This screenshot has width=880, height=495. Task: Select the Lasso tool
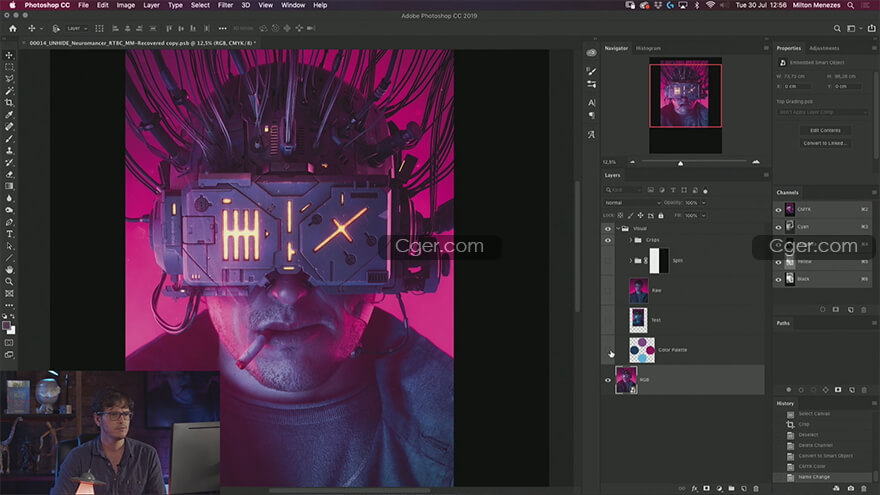point(9,79)
